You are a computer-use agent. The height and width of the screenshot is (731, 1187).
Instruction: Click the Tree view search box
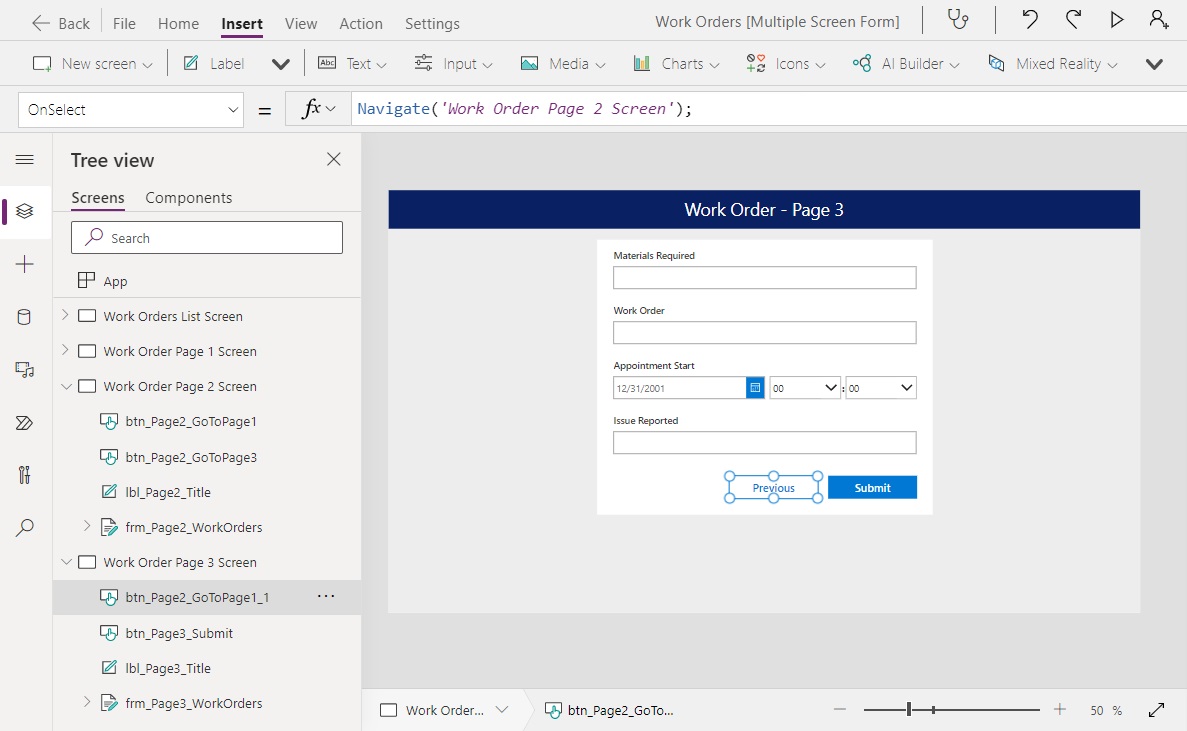[x=206, y=237]
